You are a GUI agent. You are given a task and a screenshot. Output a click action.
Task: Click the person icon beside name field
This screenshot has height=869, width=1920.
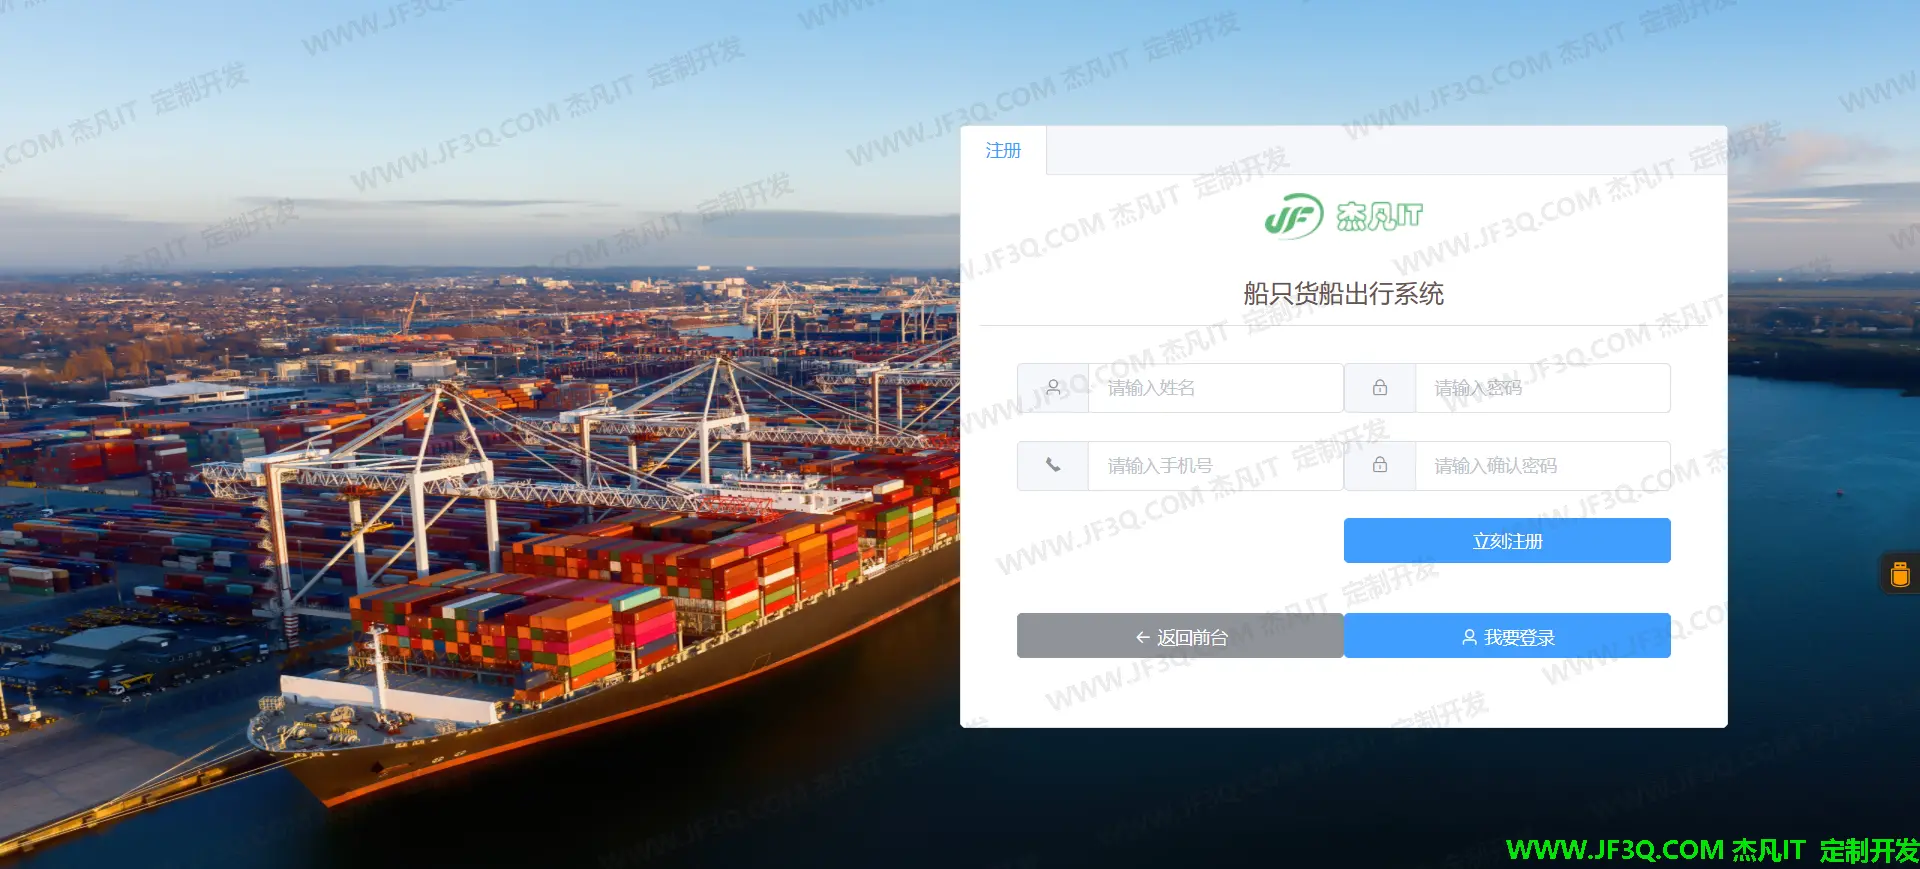(1053, 388)
